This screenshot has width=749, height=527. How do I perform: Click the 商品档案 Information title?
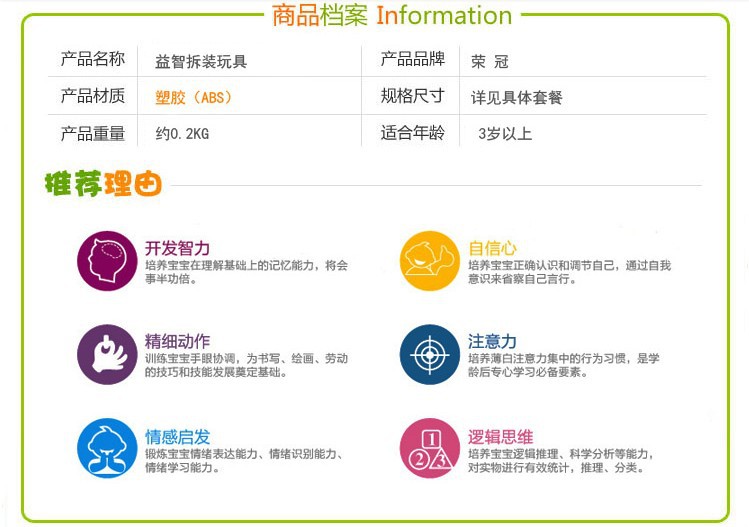(392, 15)
